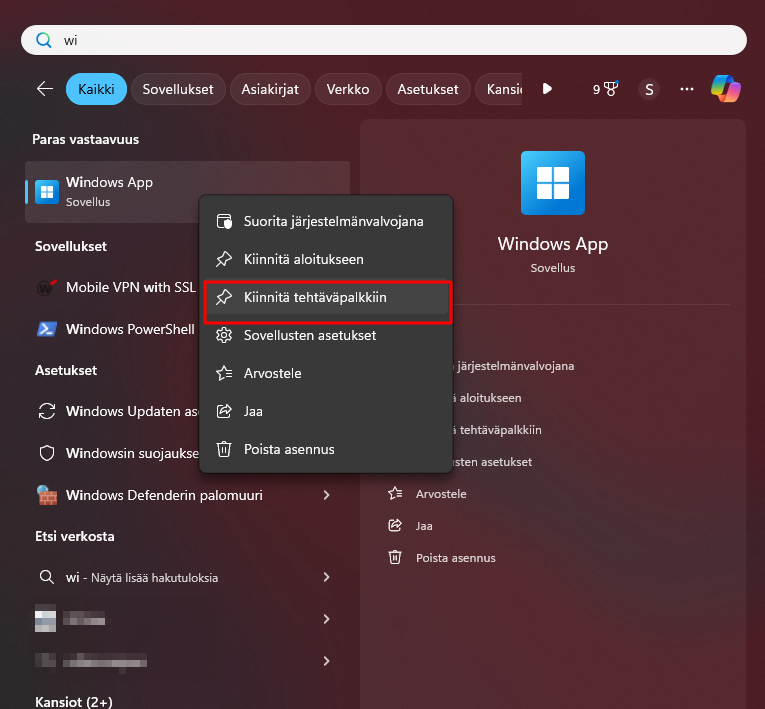Open the three-dot more options menu
765x709 pixels.
pos(686,89)
